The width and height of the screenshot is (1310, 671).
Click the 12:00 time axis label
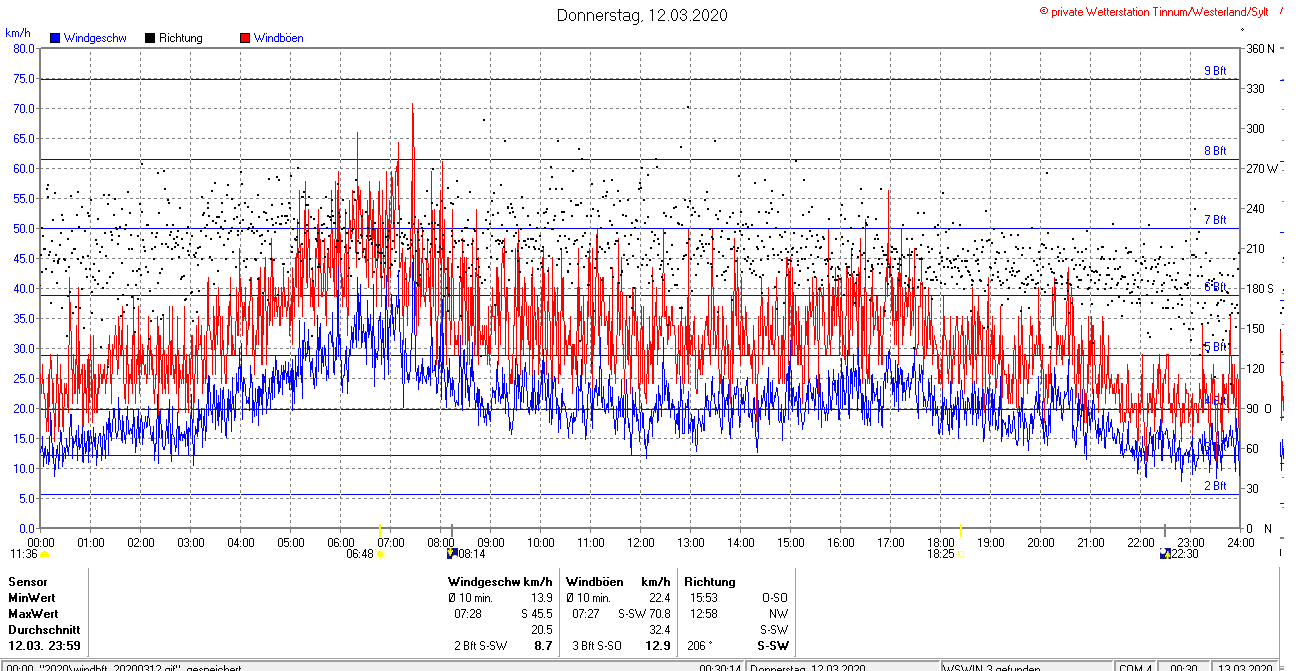[x=641, y=543]
